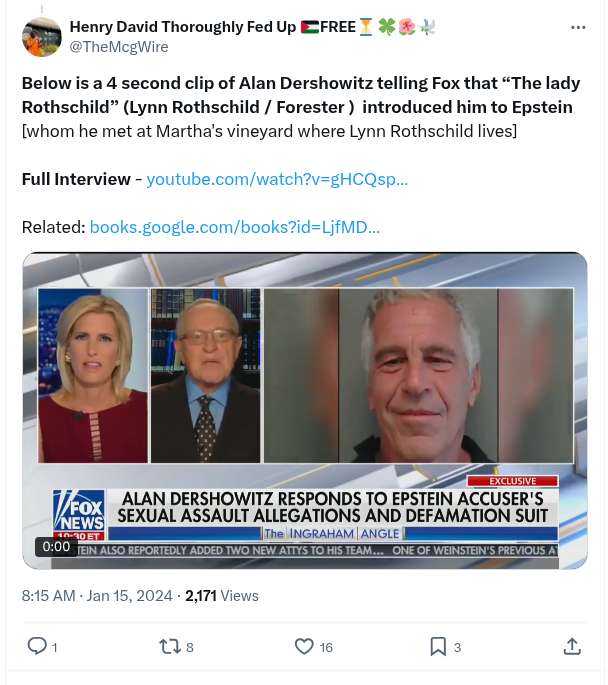Click the @TheMcgWire handle
The height and width of the screenshot is (685, 608).
(119, 47)
